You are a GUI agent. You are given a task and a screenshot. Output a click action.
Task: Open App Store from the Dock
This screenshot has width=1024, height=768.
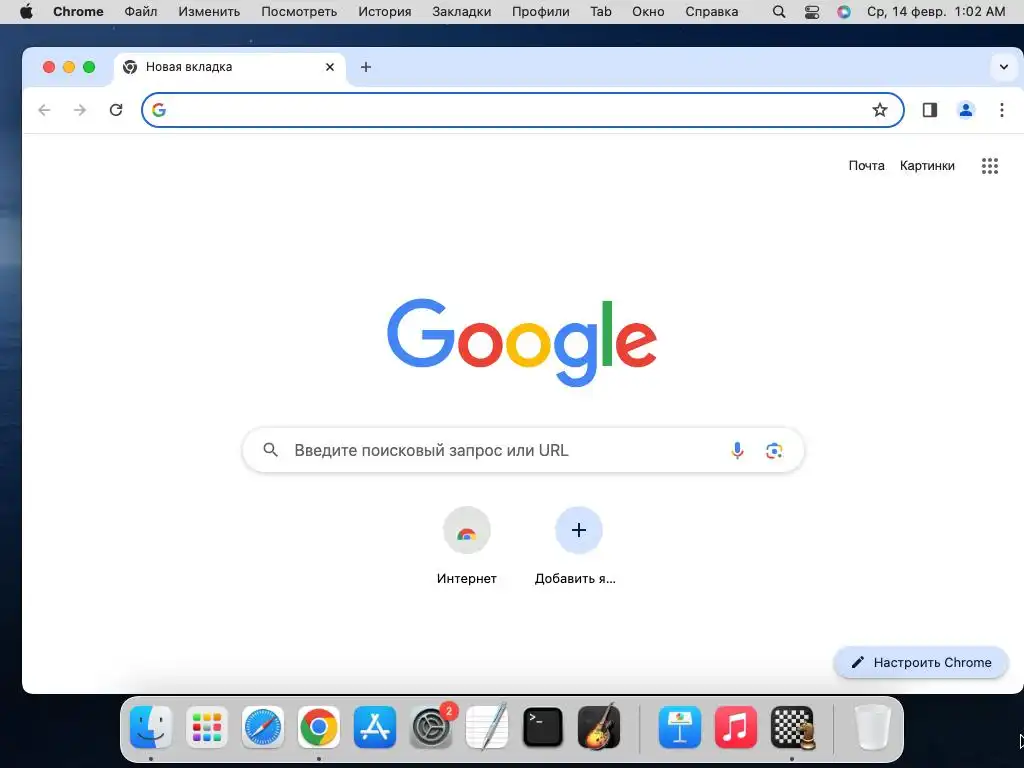375,728
